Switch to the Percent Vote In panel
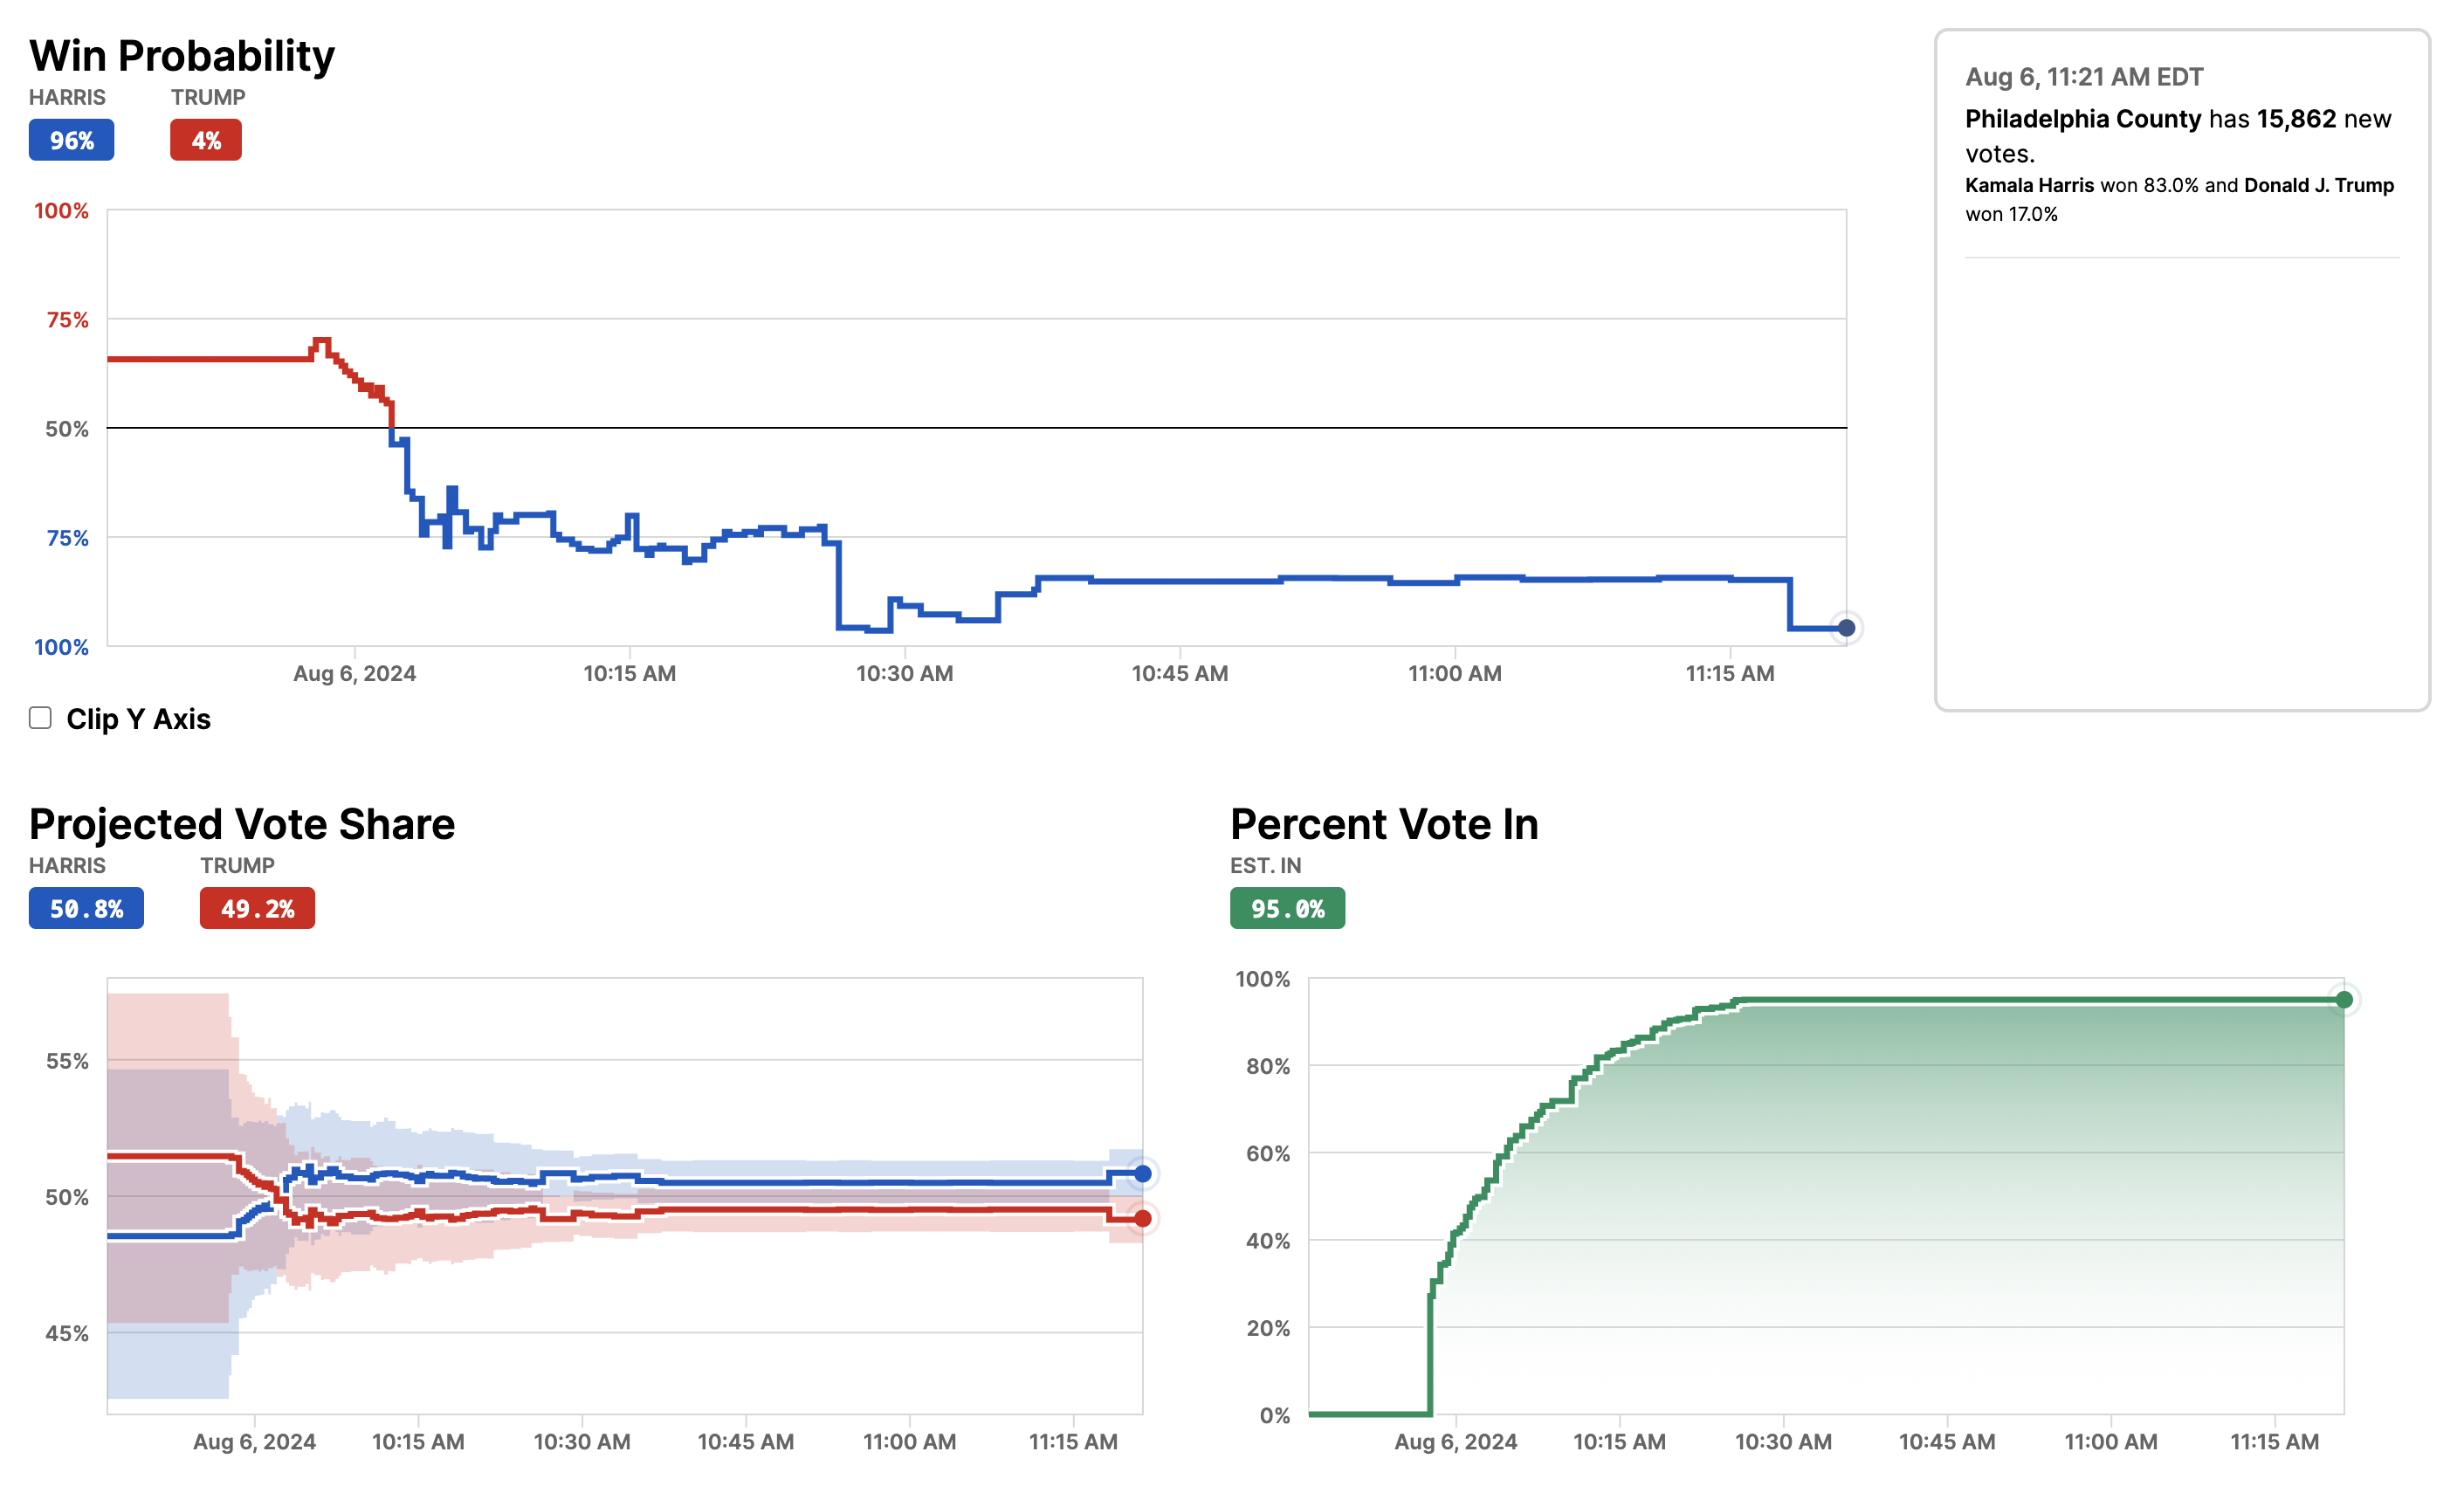 point(1385,823)
